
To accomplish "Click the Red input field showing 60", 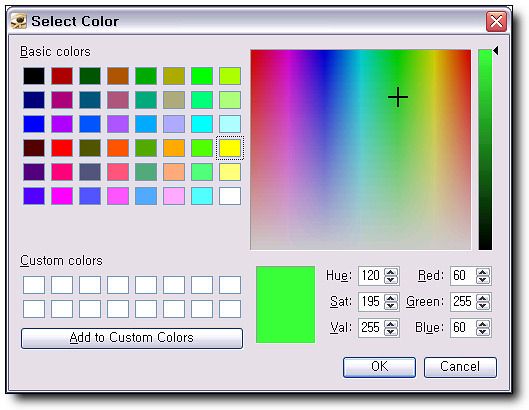I will pos(463,276).
